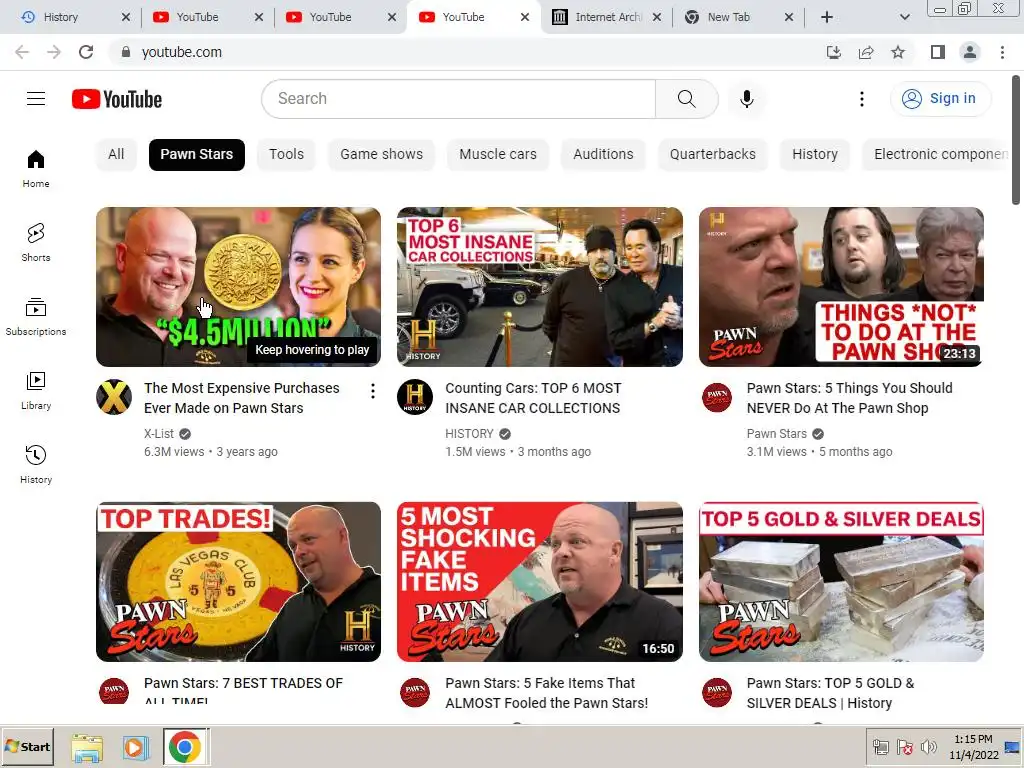Install YouTube app from address bar

834,52
